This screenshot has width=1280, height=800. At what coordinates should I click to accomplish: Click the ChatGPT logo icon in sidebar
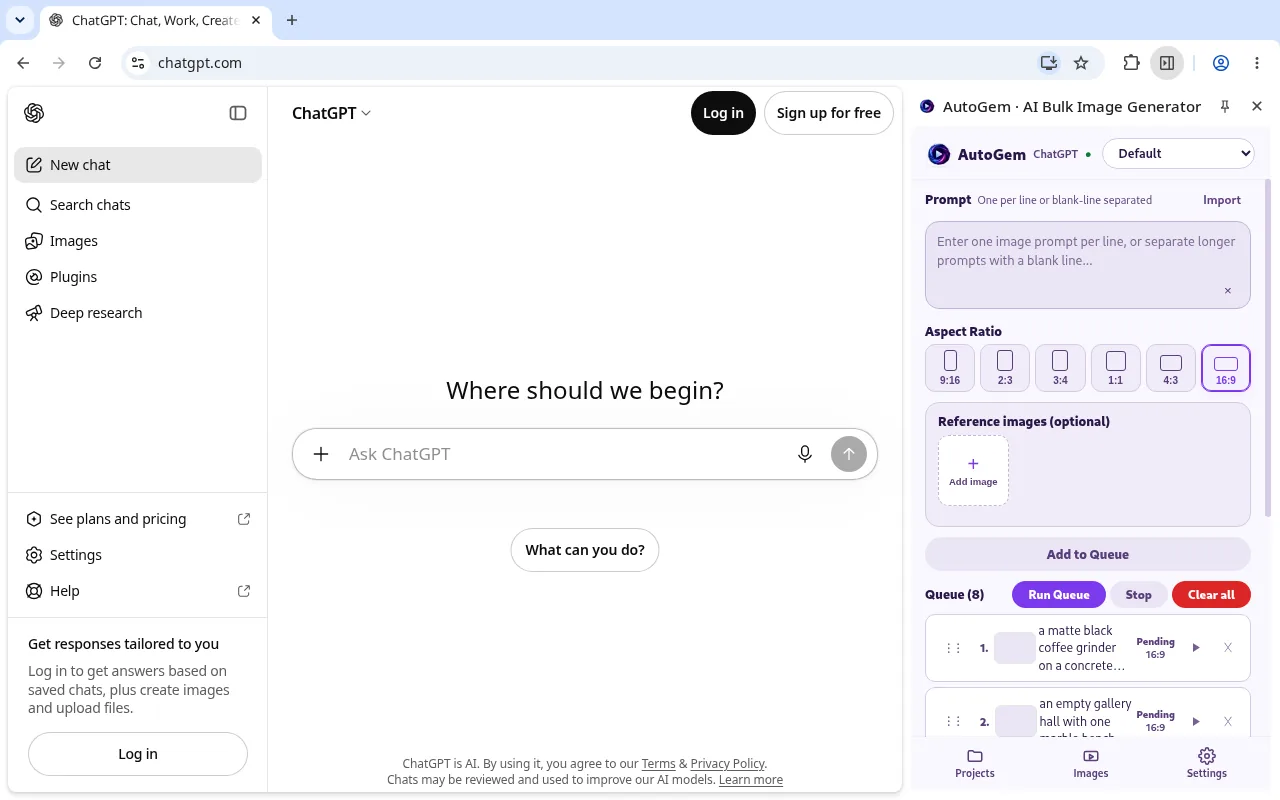tap(34, 113)
